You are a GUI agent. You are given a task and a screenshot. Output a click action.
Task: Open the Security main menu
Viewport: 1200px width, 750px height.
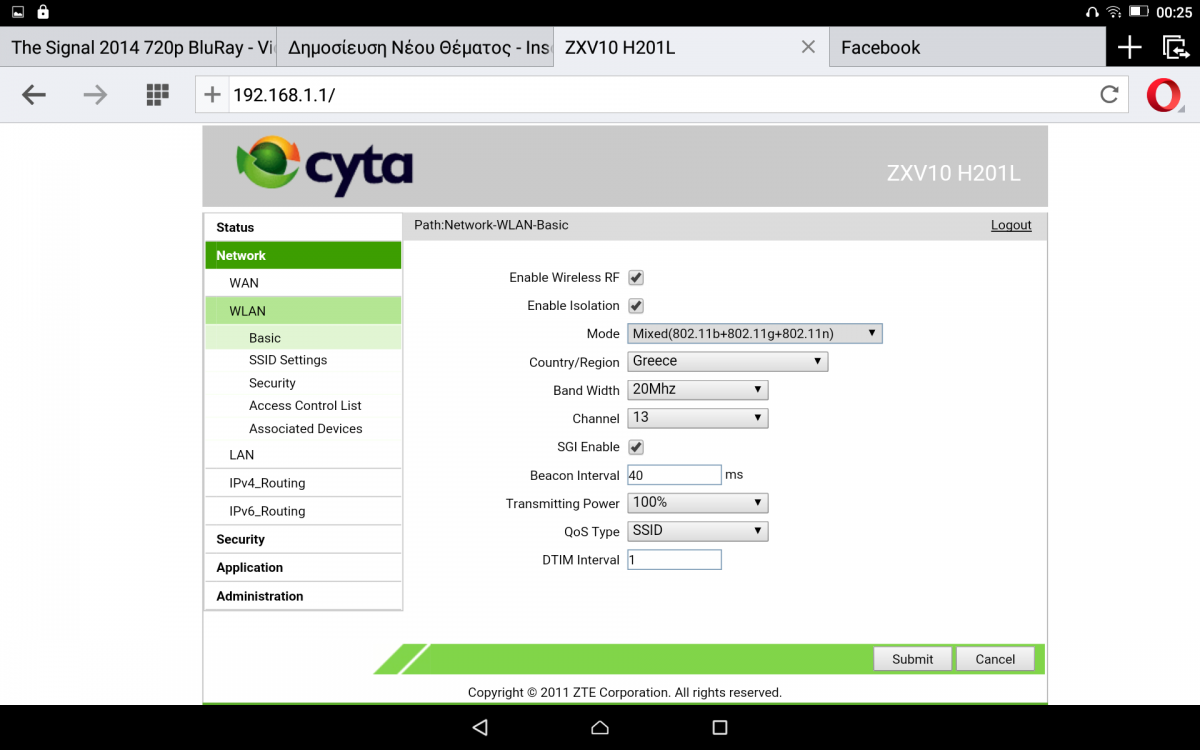click(x=303, y=539)
